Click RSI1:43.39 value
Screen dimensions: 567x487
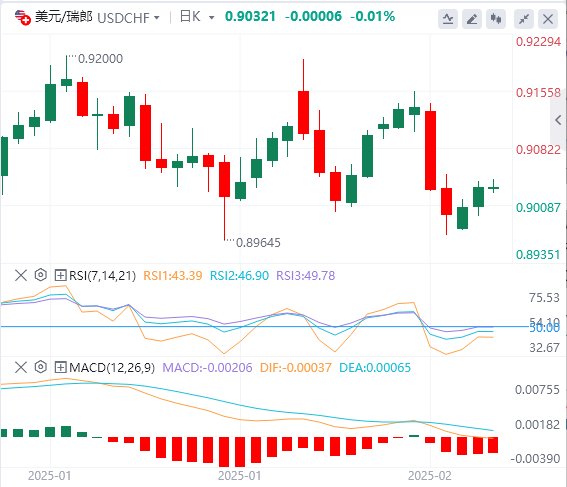tap(173, 276)
